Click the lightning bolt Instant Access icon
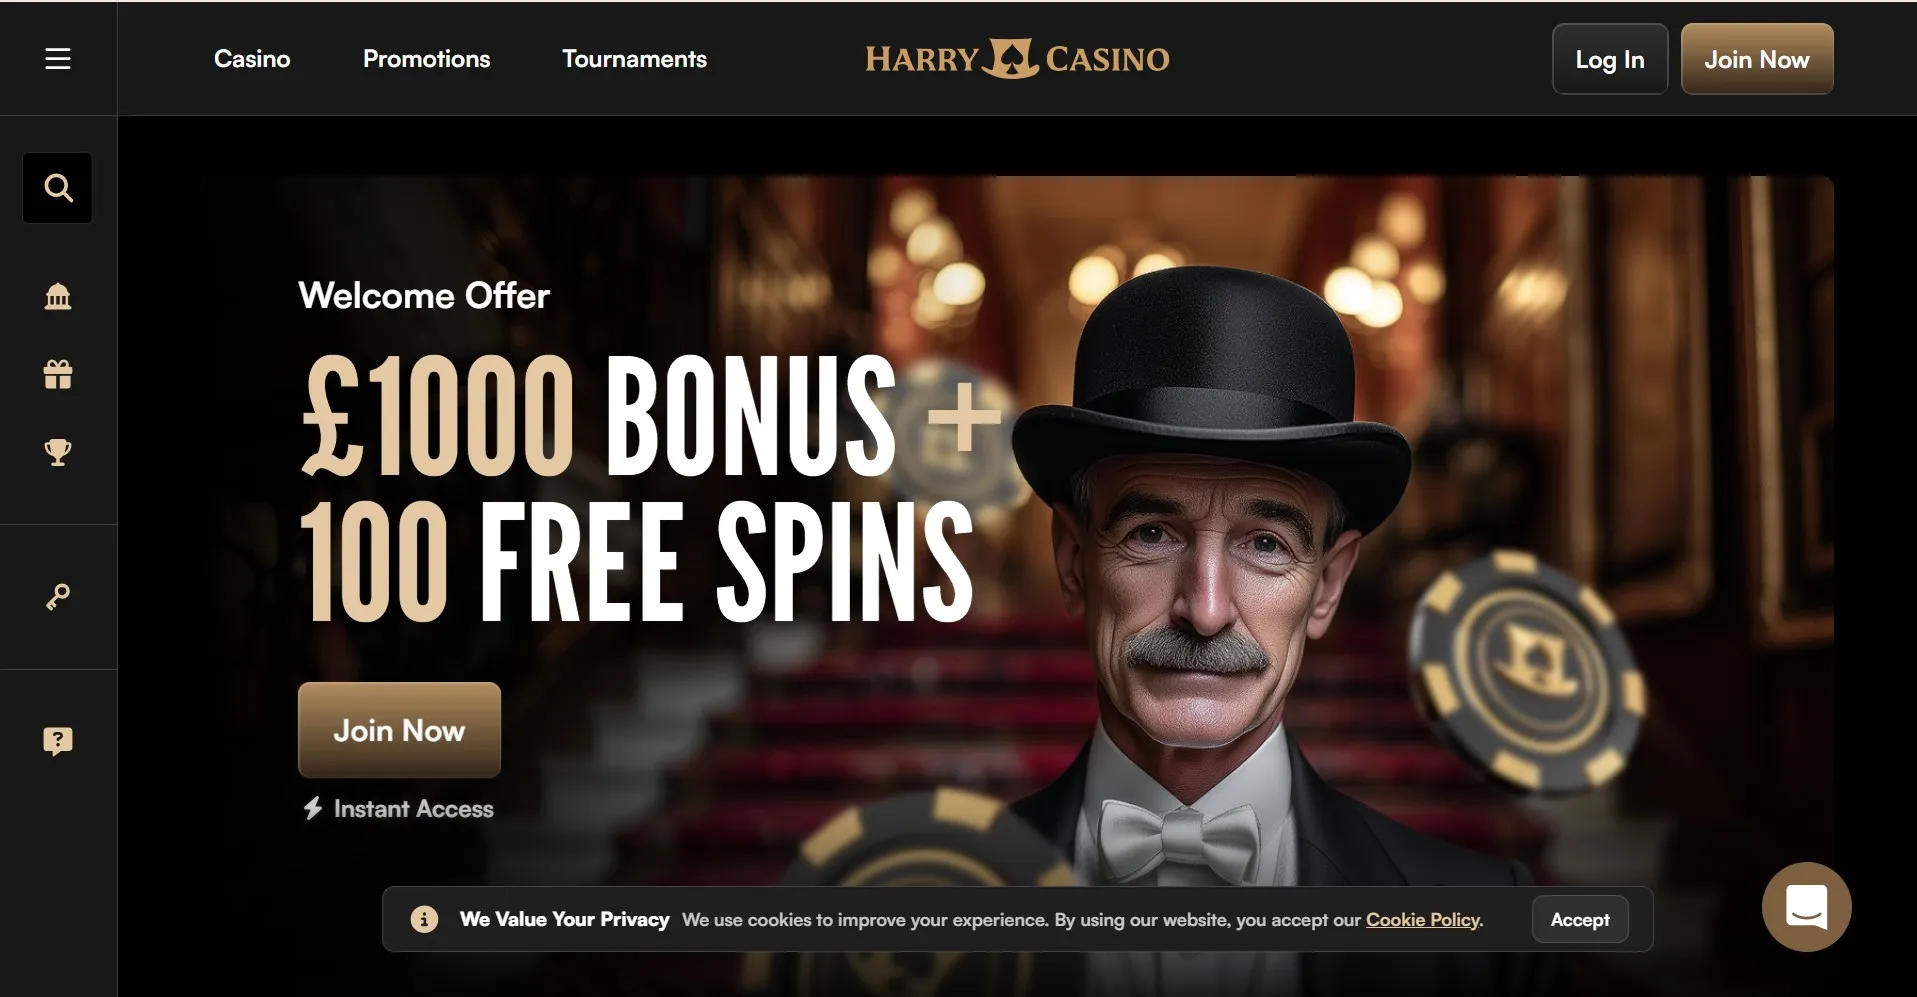Image resolution: width=1917 pixels, height=997 pixels. [x=313, y=808]
